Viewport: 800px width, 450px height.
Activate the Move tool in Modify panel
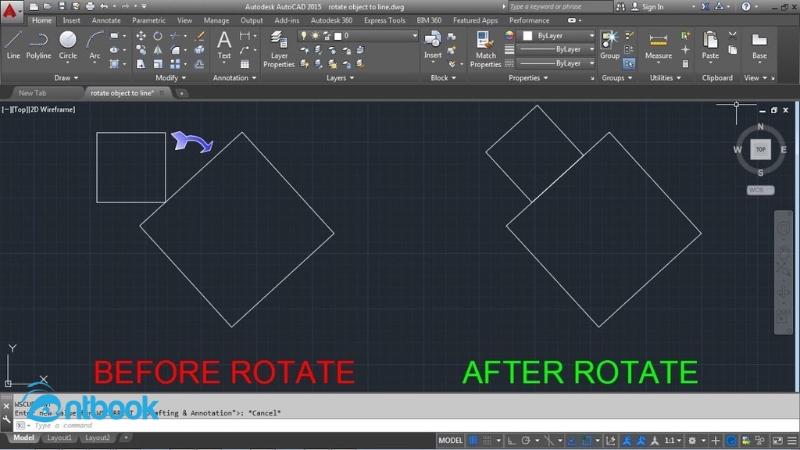(x=141, y=36)
